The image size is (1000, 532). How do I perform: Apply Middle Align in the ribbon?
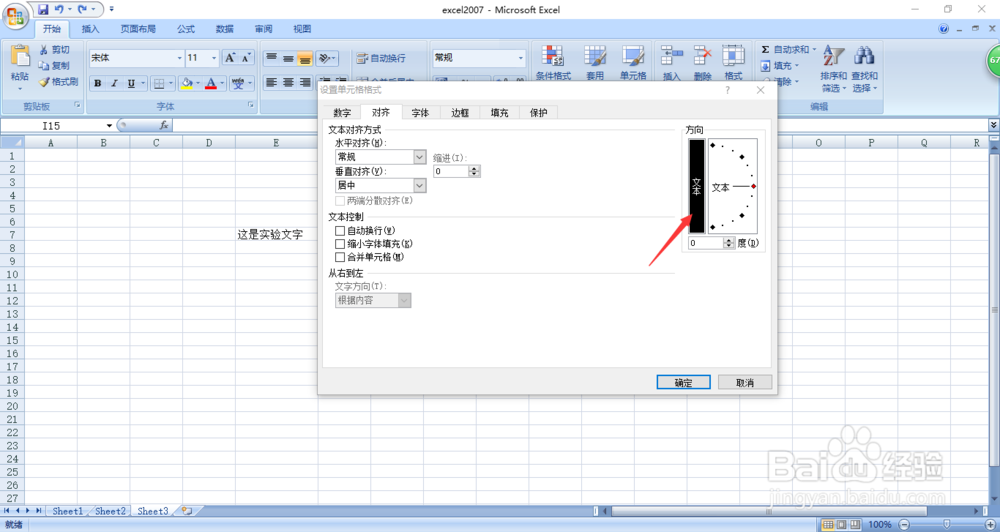[288, 58]
